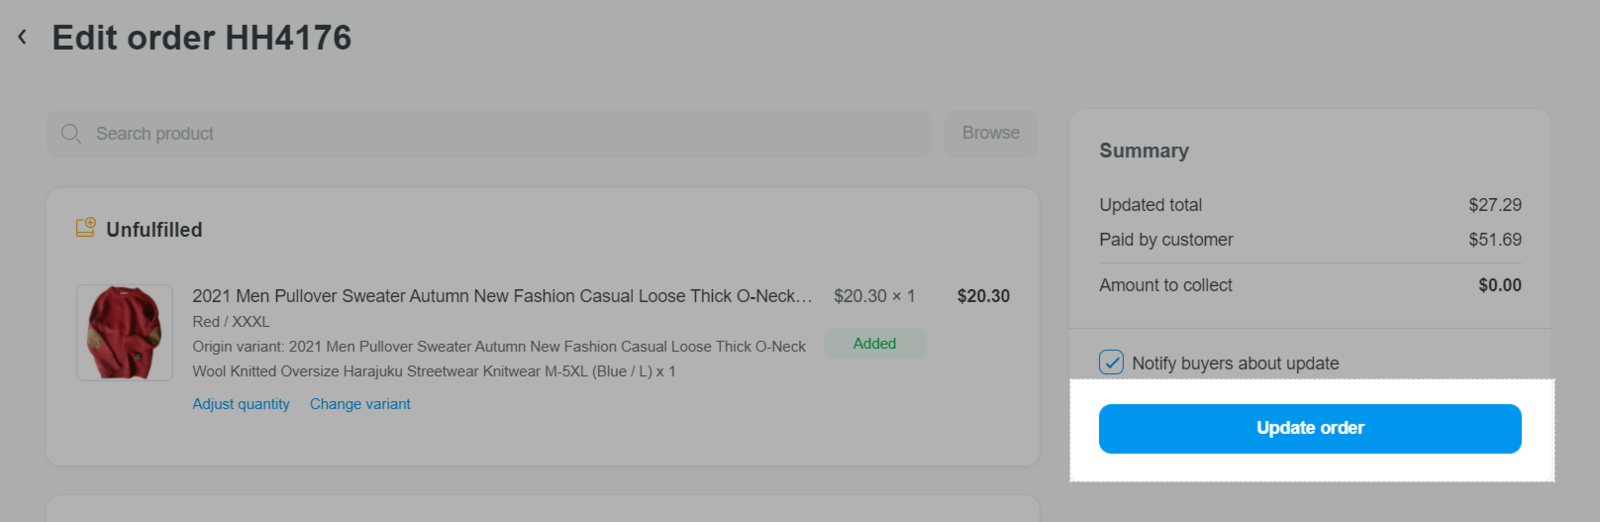Submit changes with Update order button

click(1310, 429)
